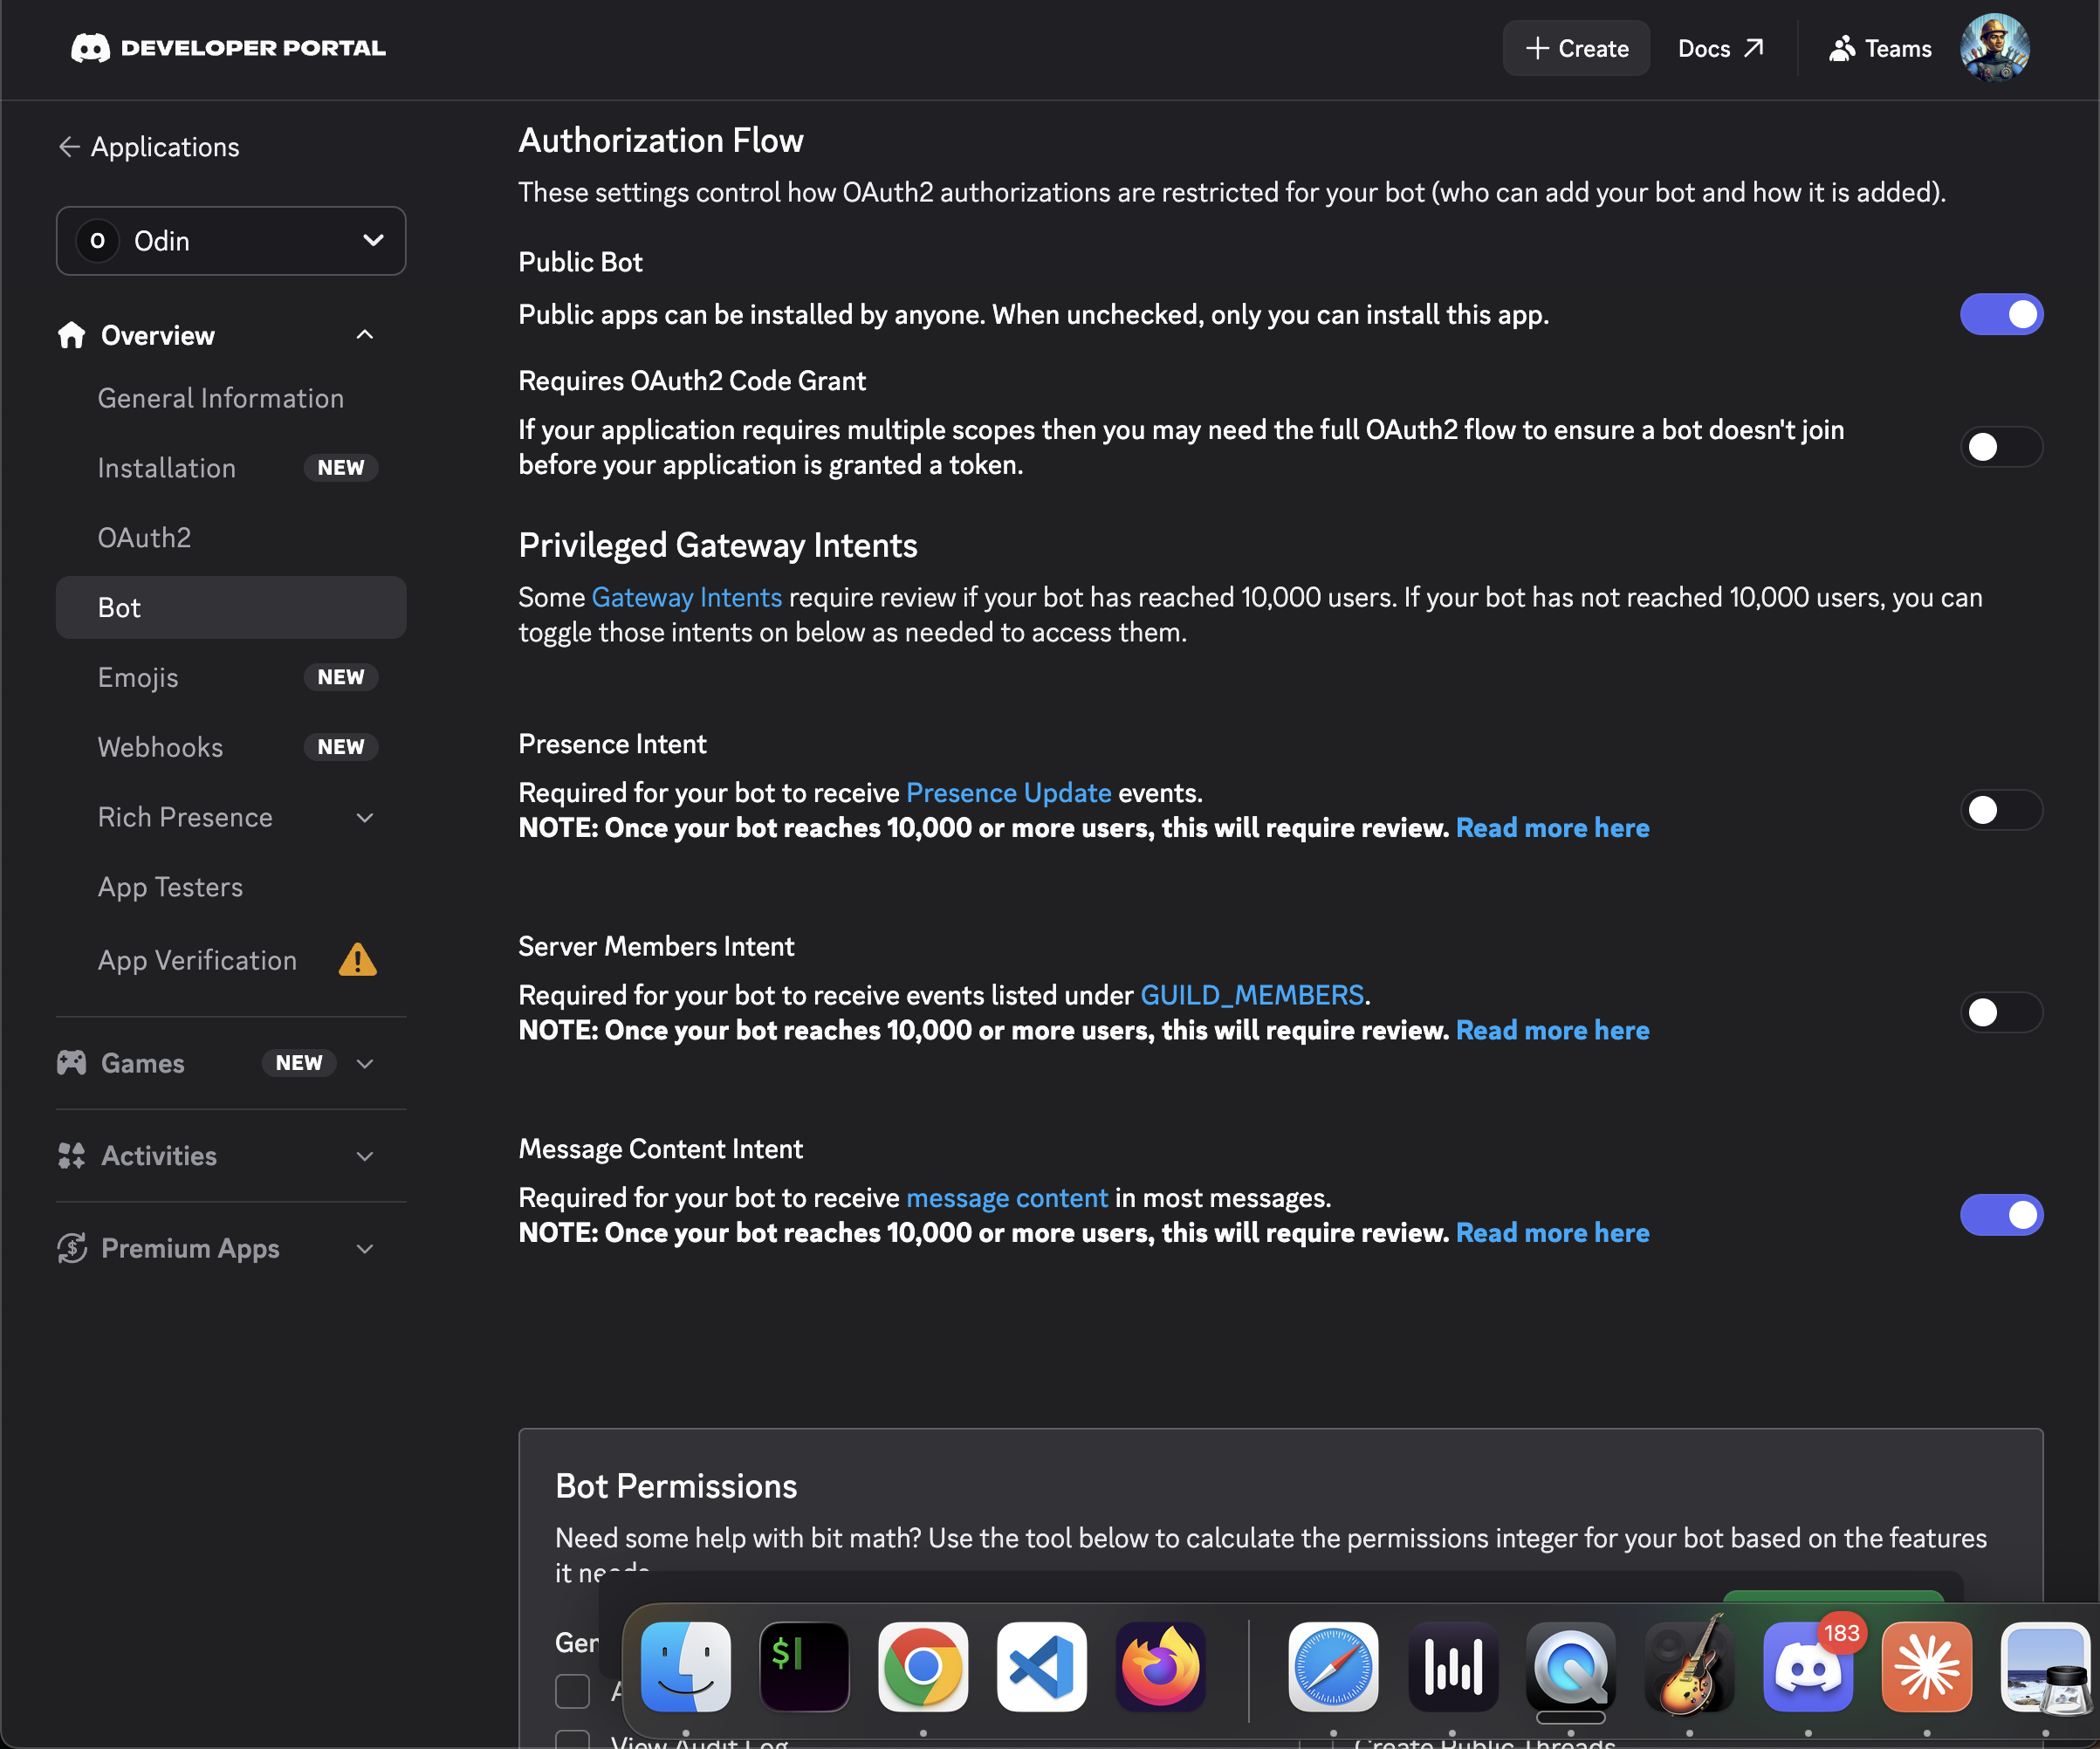
Task: Expand the Rich Presence submenu chevron
Action: [x=365, y=817]
